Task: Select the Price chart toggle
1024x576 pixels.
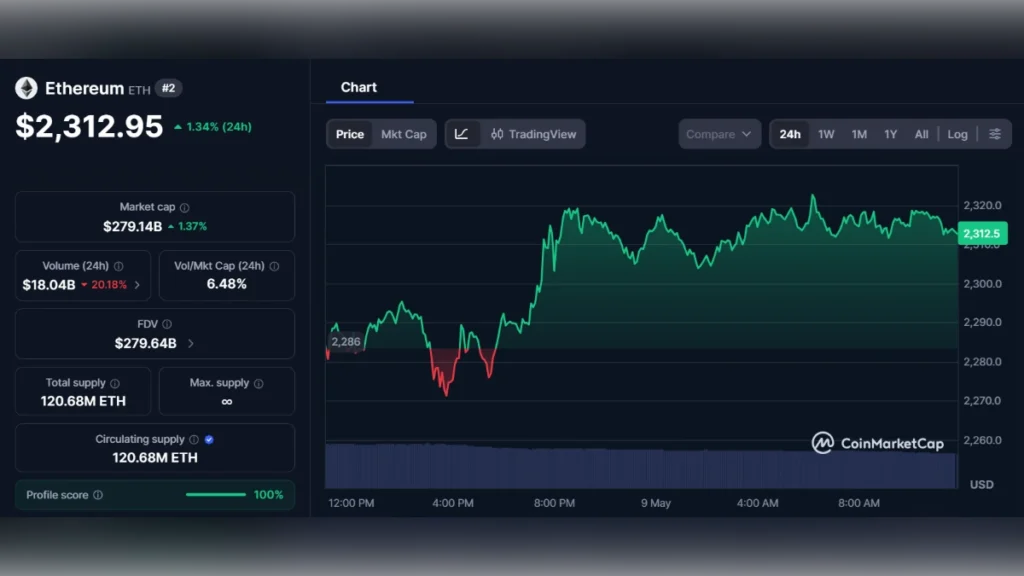Action: pos(350,135)
